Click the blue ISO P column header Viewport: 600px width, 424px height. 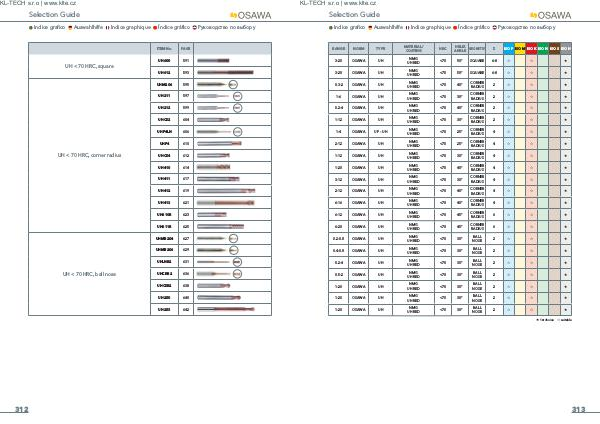coord(508,48)
